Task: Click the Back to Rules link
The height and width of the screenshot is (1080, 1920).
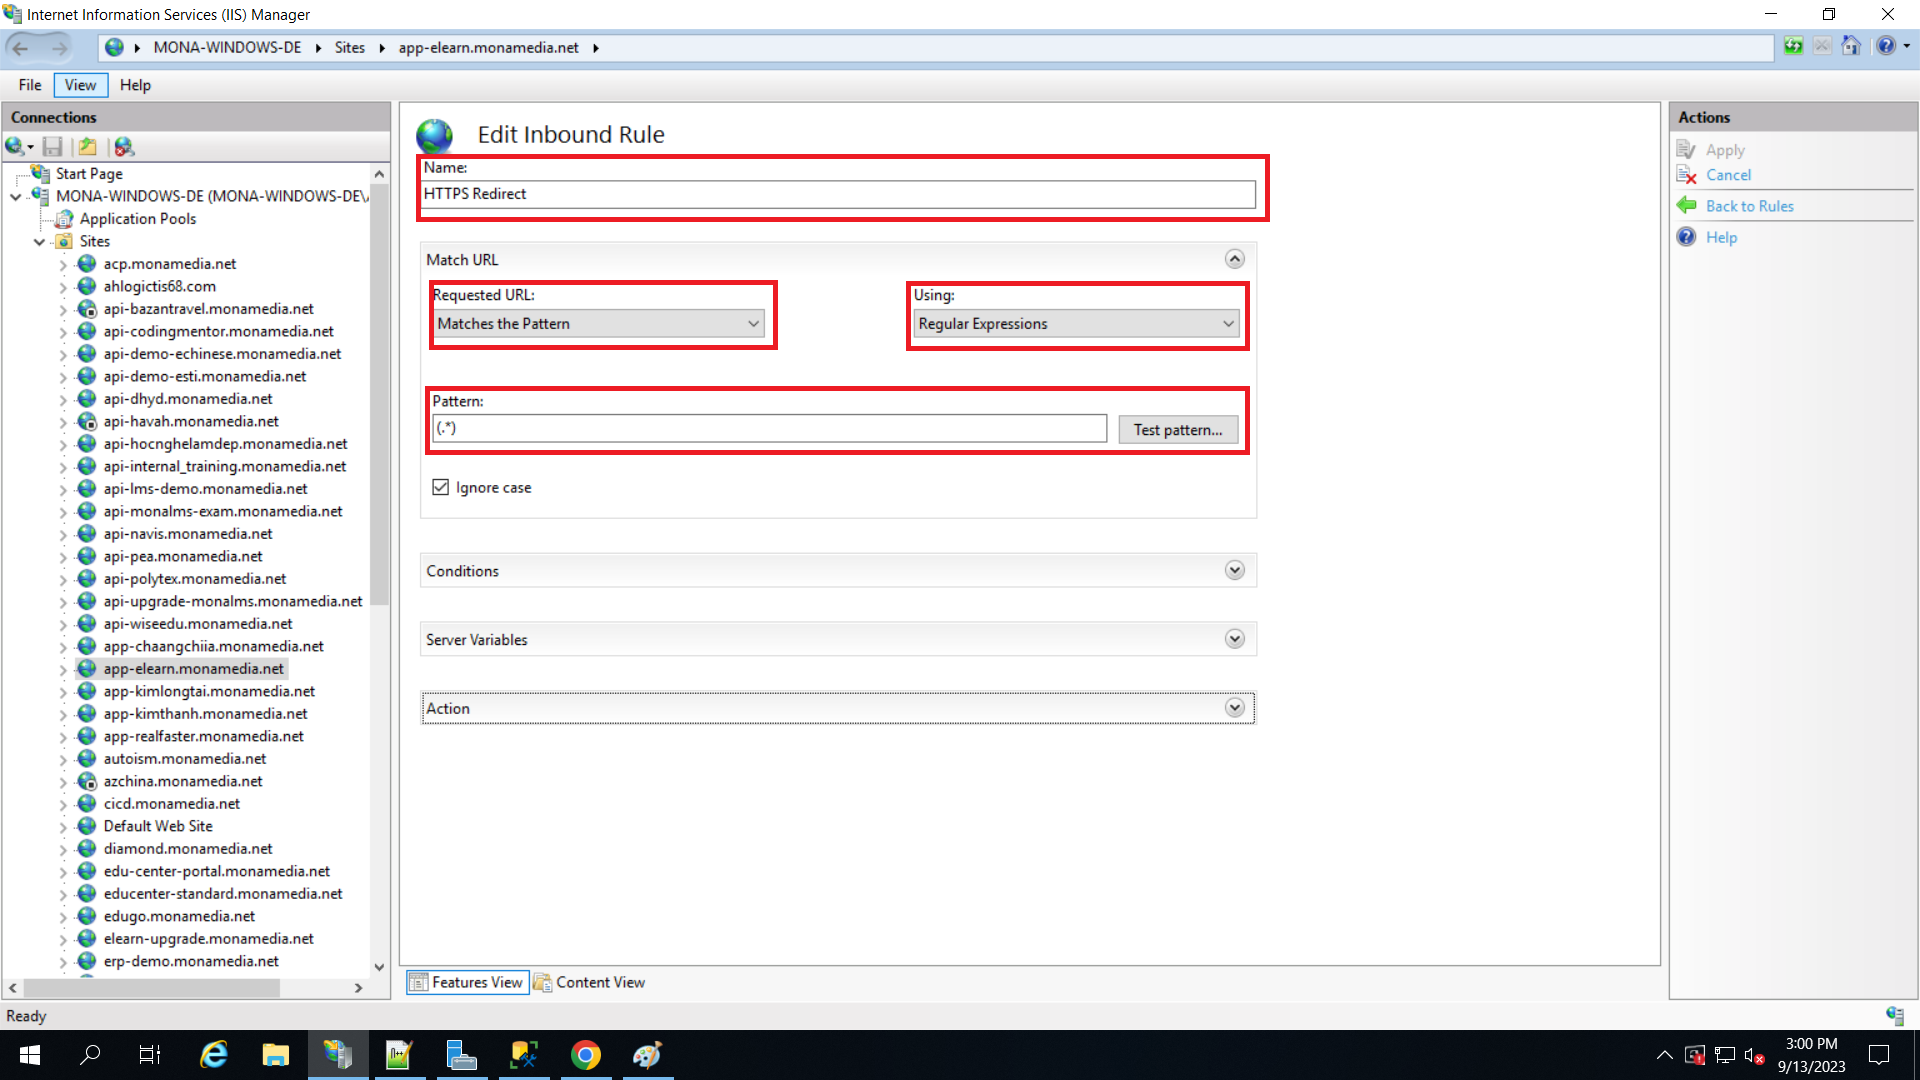Action: [x=1749, y=206]
